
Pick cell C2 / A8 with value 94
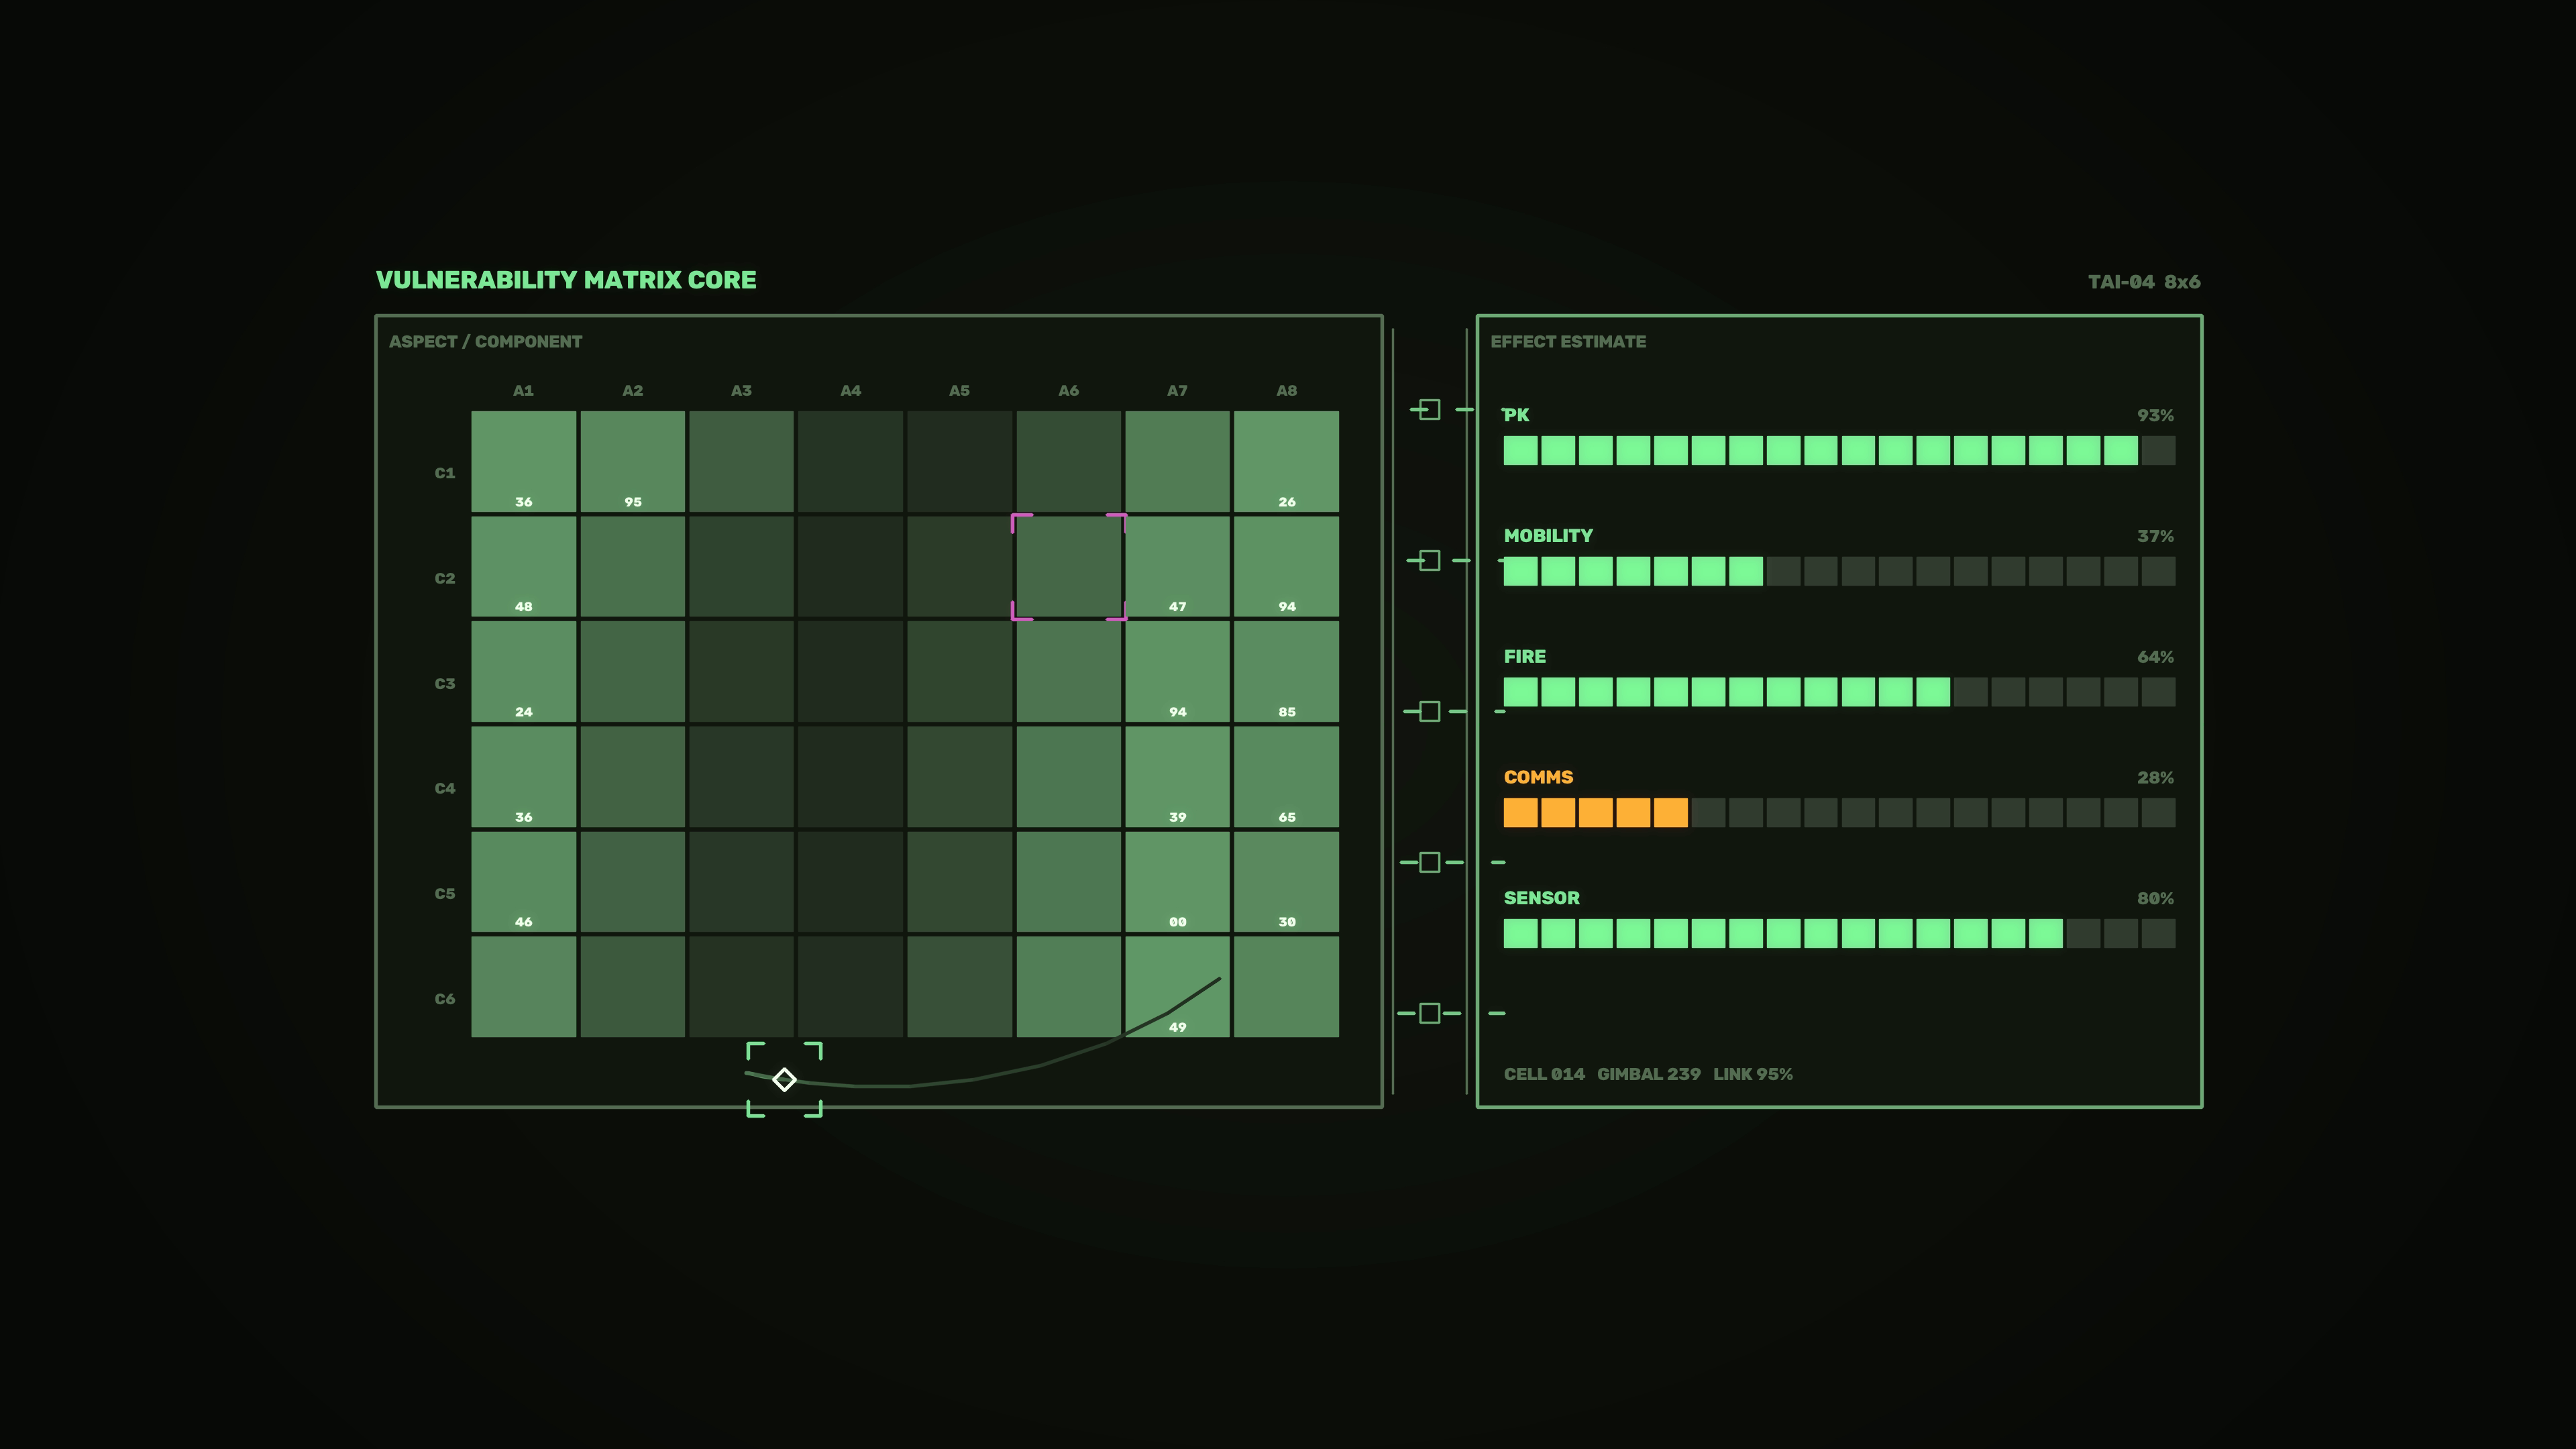[1287, 567]
